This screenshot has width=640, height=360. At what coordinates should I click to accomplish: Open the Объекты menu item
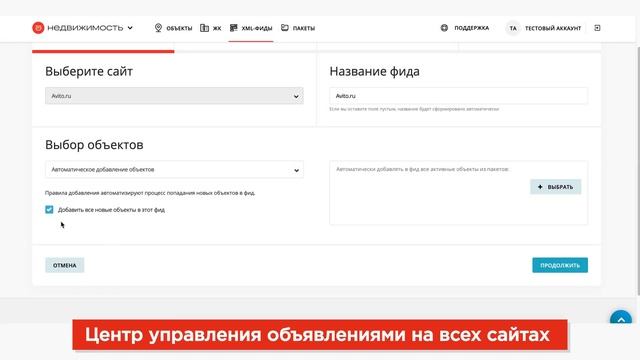(x=179, y=28)
